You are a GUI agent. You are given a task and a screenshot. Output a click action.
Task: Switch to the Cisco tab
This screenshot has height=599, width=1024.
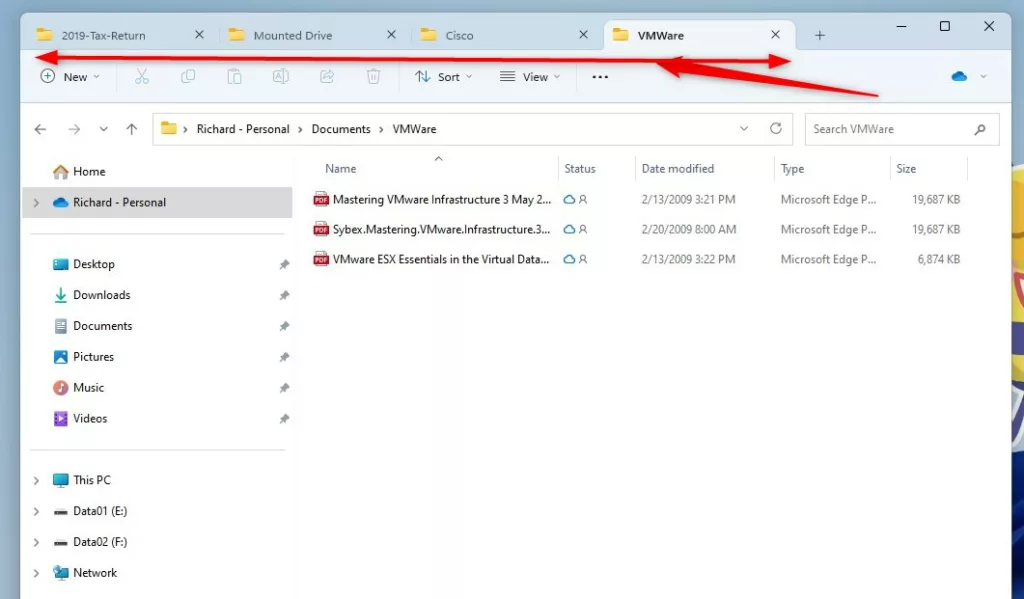click(x=459, y=35)
